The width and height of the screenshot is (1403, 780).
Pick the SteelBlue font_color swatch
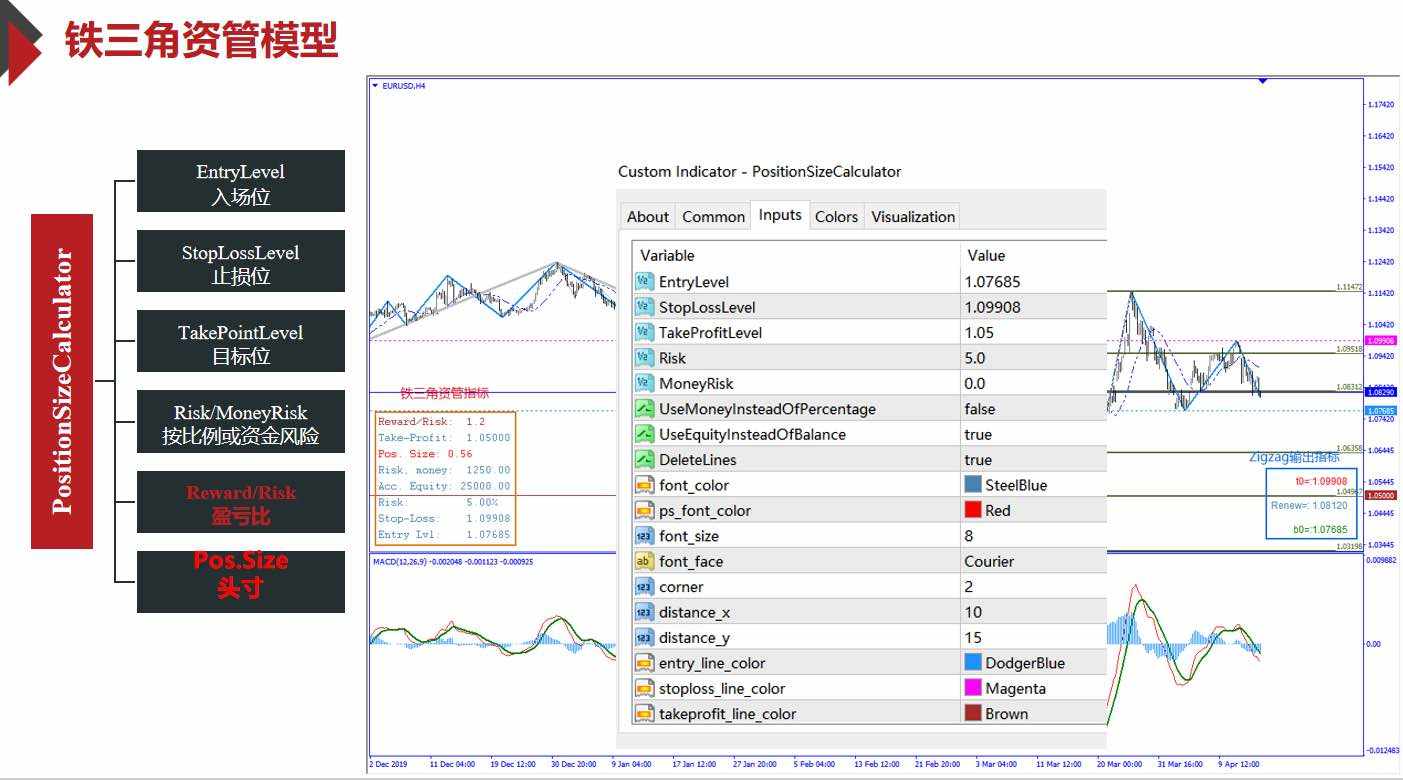[973, 485]
